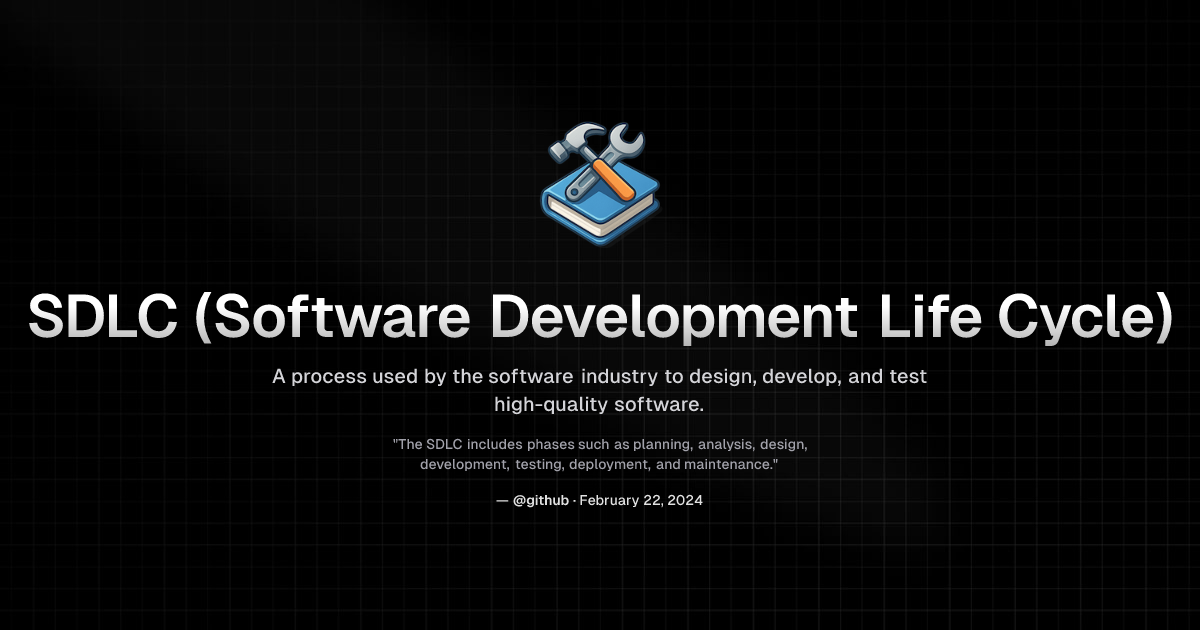
Task: Click the title "SDLC (Software Development Life Cycle)"
Action: [x=600, y=318]
